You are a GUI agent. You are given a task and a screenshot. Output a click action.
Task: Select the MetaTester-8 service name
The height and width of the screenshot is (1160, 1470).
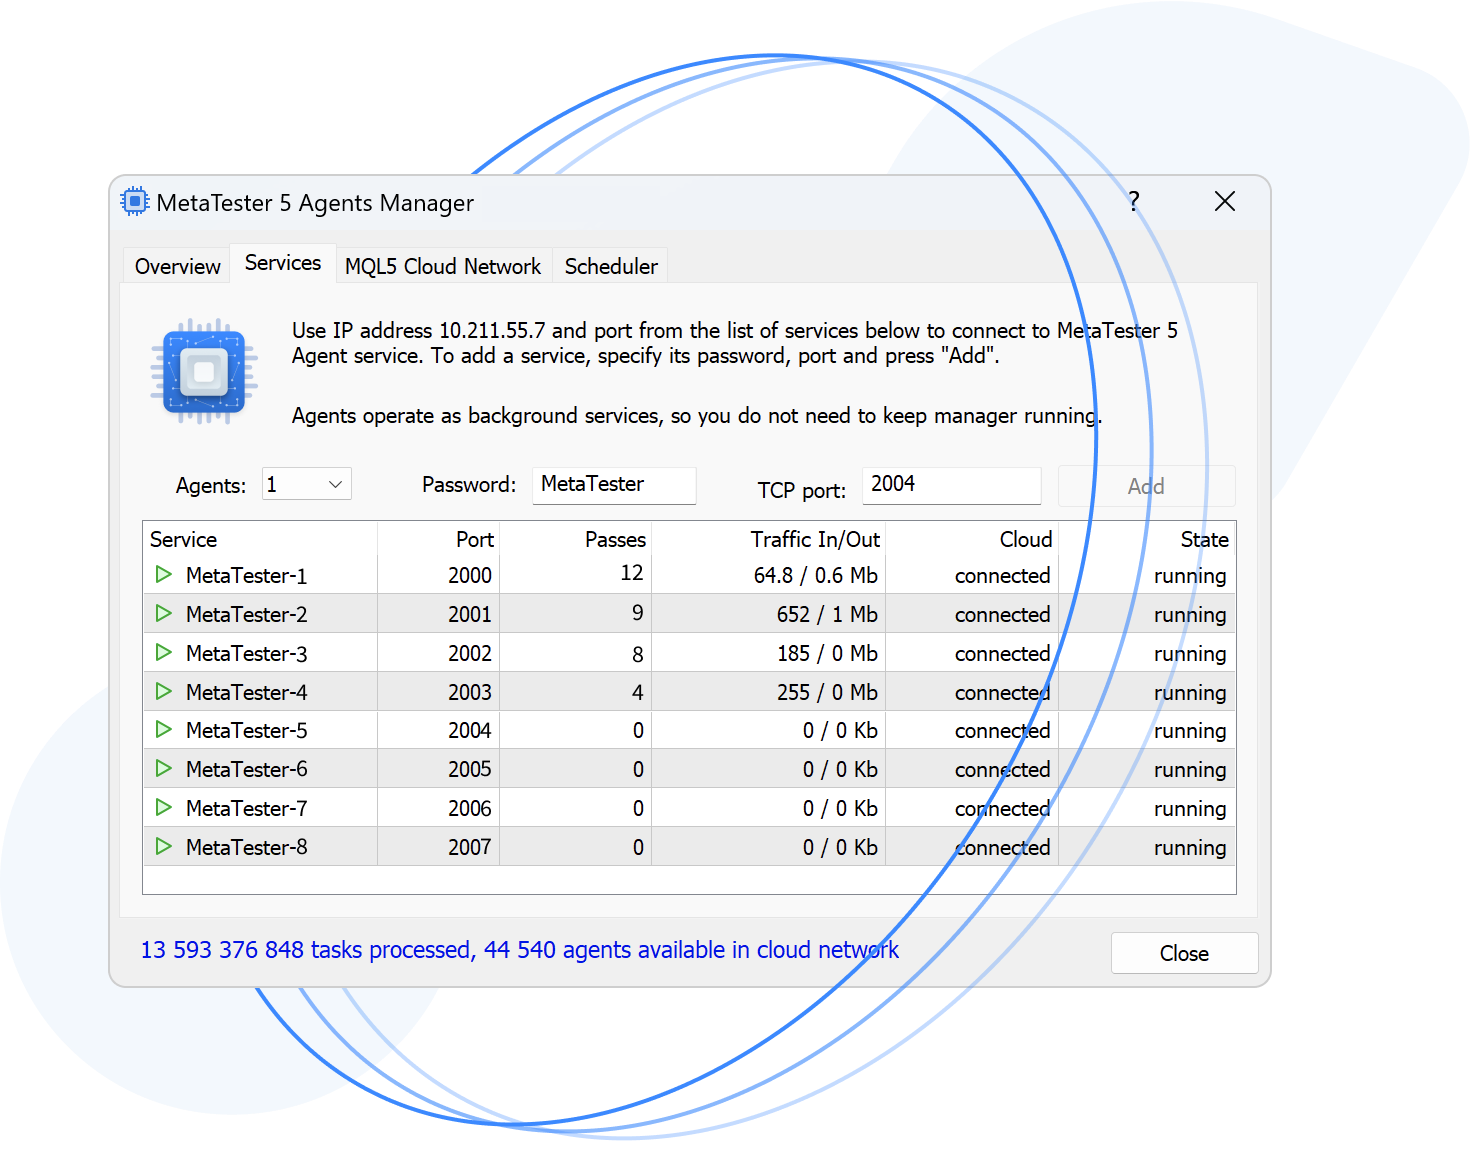click(x=246, y=847)
